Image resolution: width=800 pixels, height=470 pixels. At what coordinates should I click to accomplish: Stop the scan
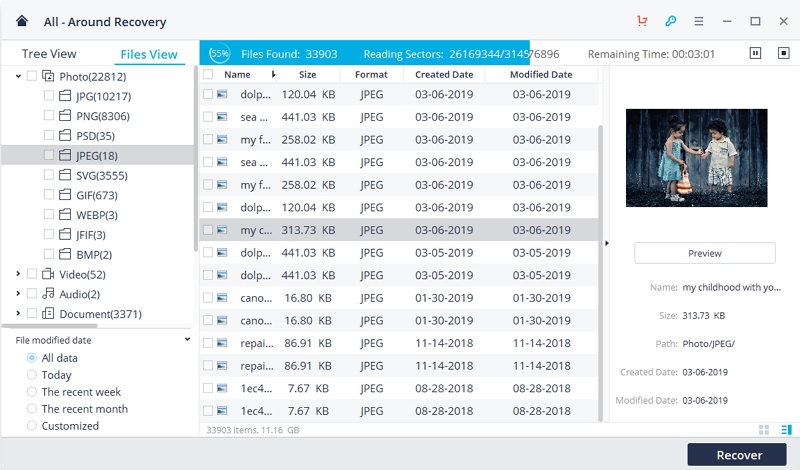point(784,53)
